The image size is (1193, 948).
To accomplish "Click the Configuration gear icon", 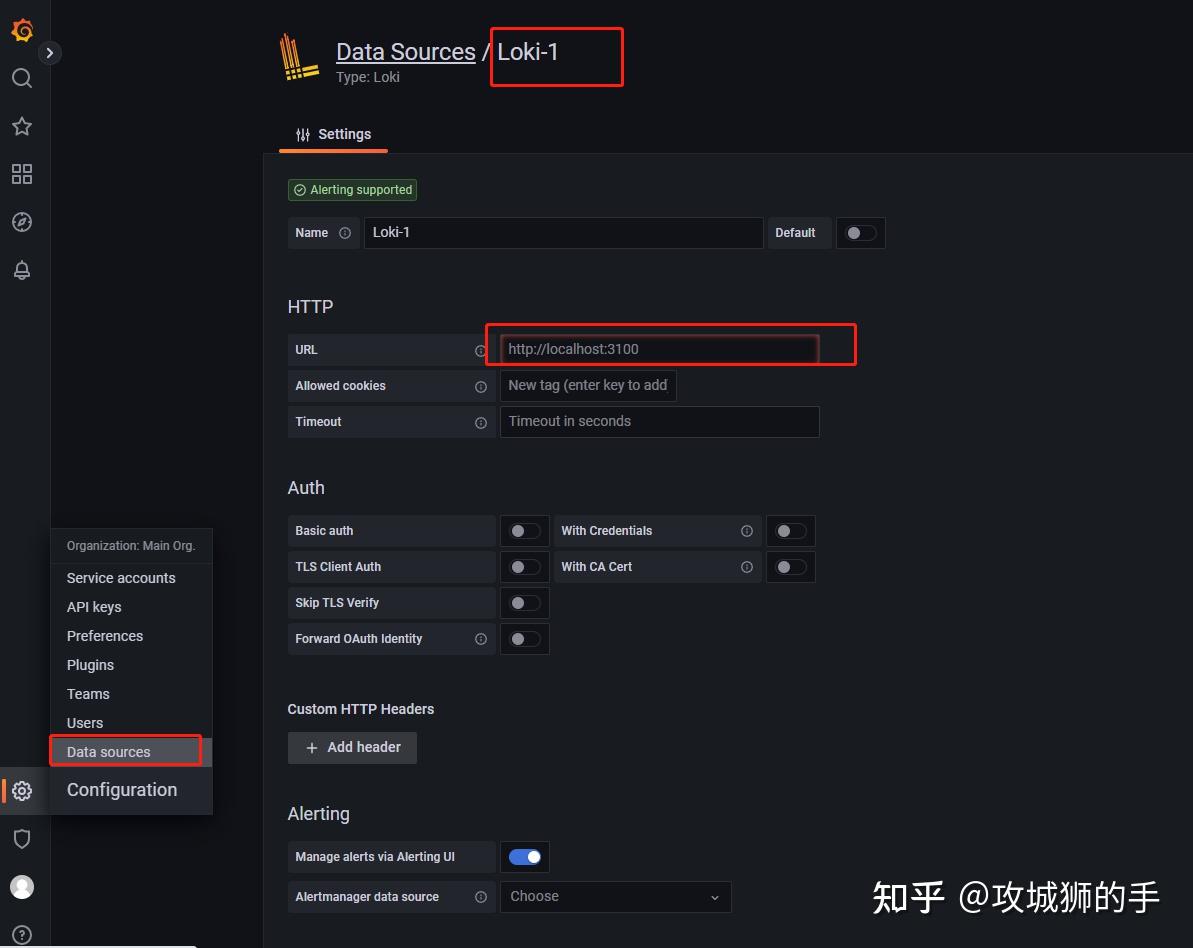I will pyautogui.click(x=22, y=790).
